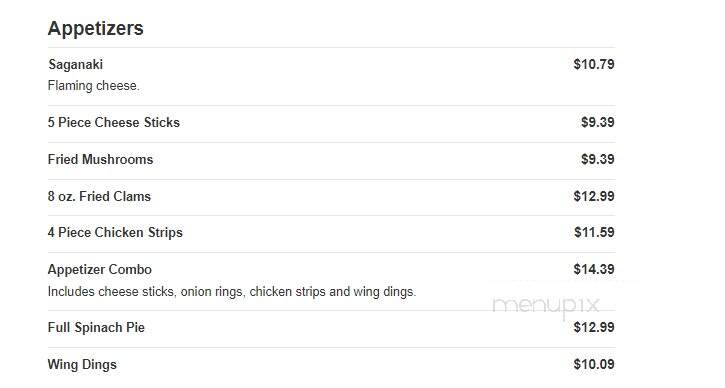Click the Appetizer Combo price $14.39
The height and width of the screenshot is (388, 725).
click(x=594, y=269)
